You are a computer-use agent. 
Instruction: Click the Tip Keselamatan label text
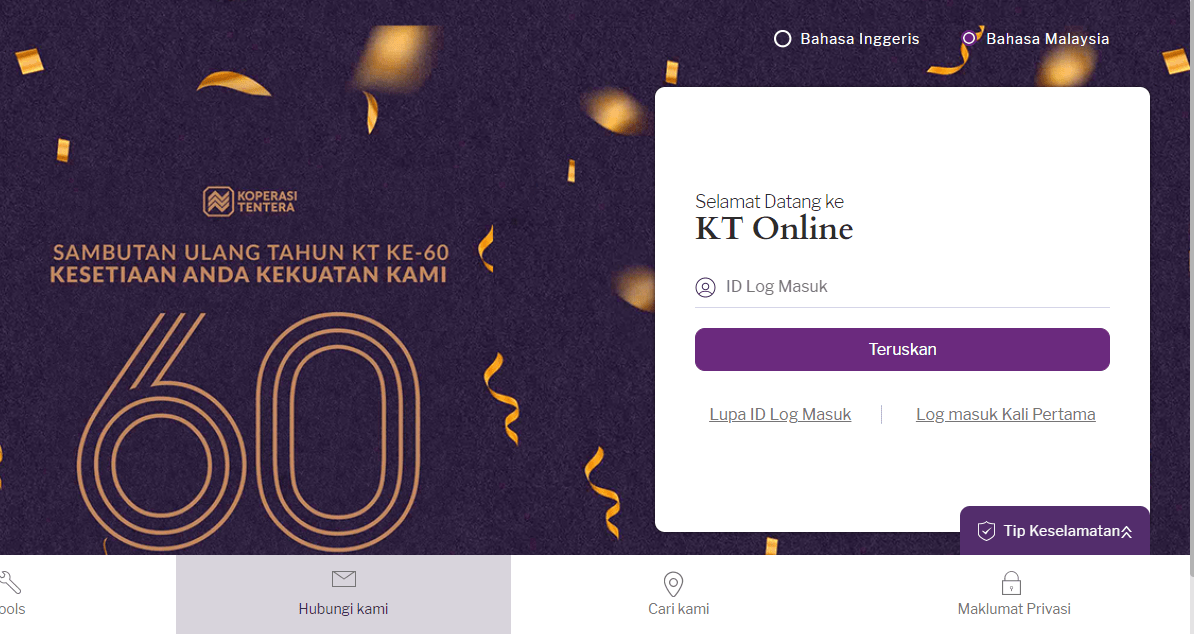[x=1060, y=531]
